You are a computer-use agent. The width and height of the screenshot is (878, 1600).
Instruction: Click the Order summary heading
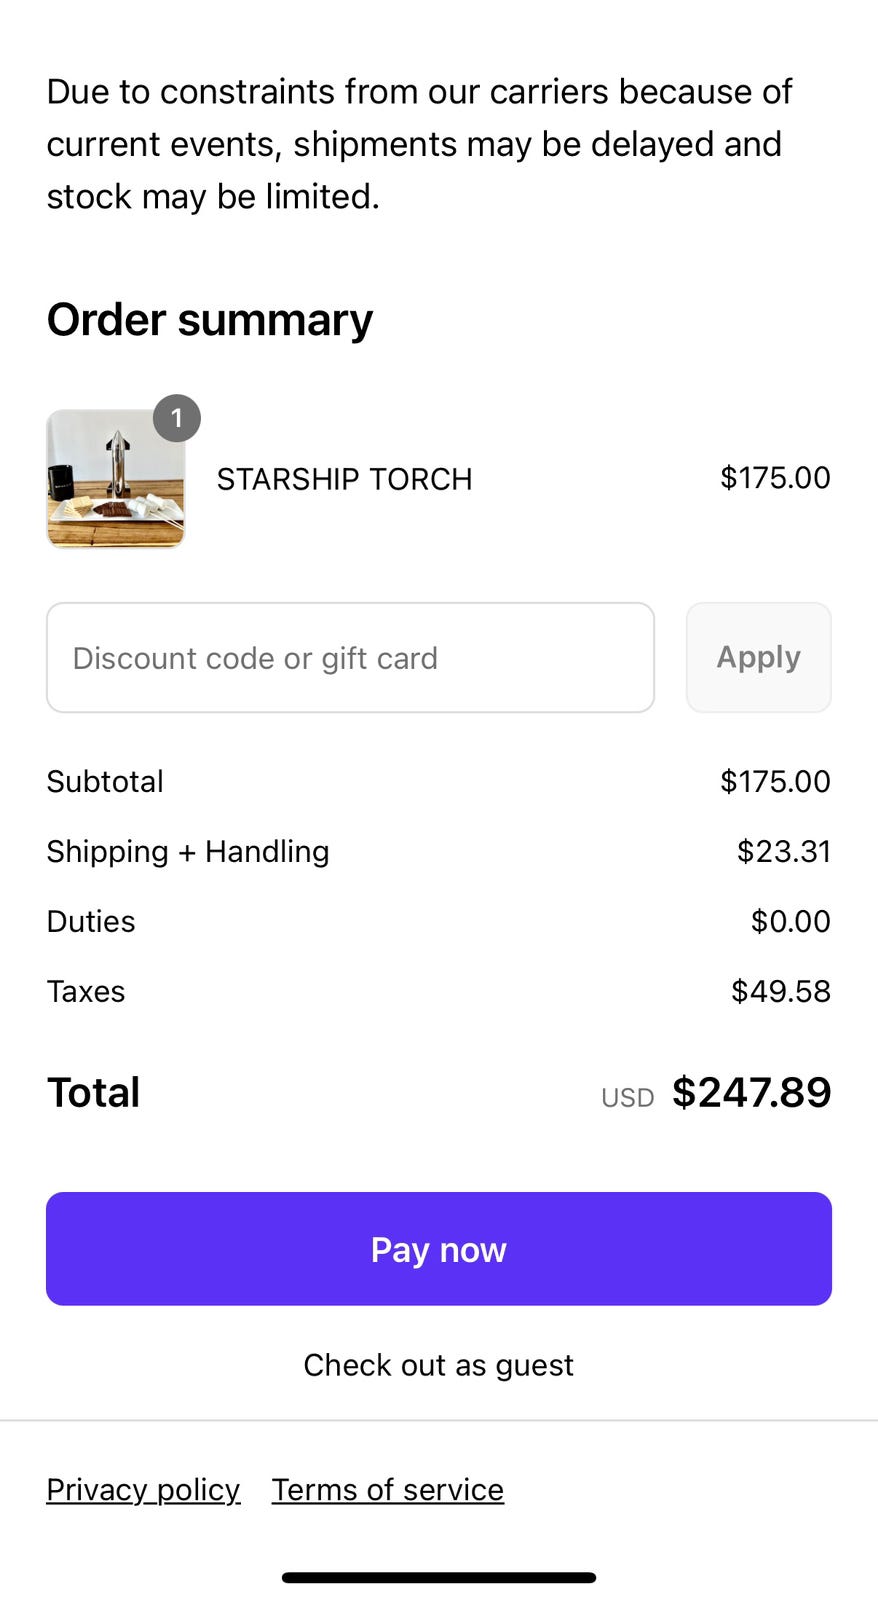click(x=210, y=320)
